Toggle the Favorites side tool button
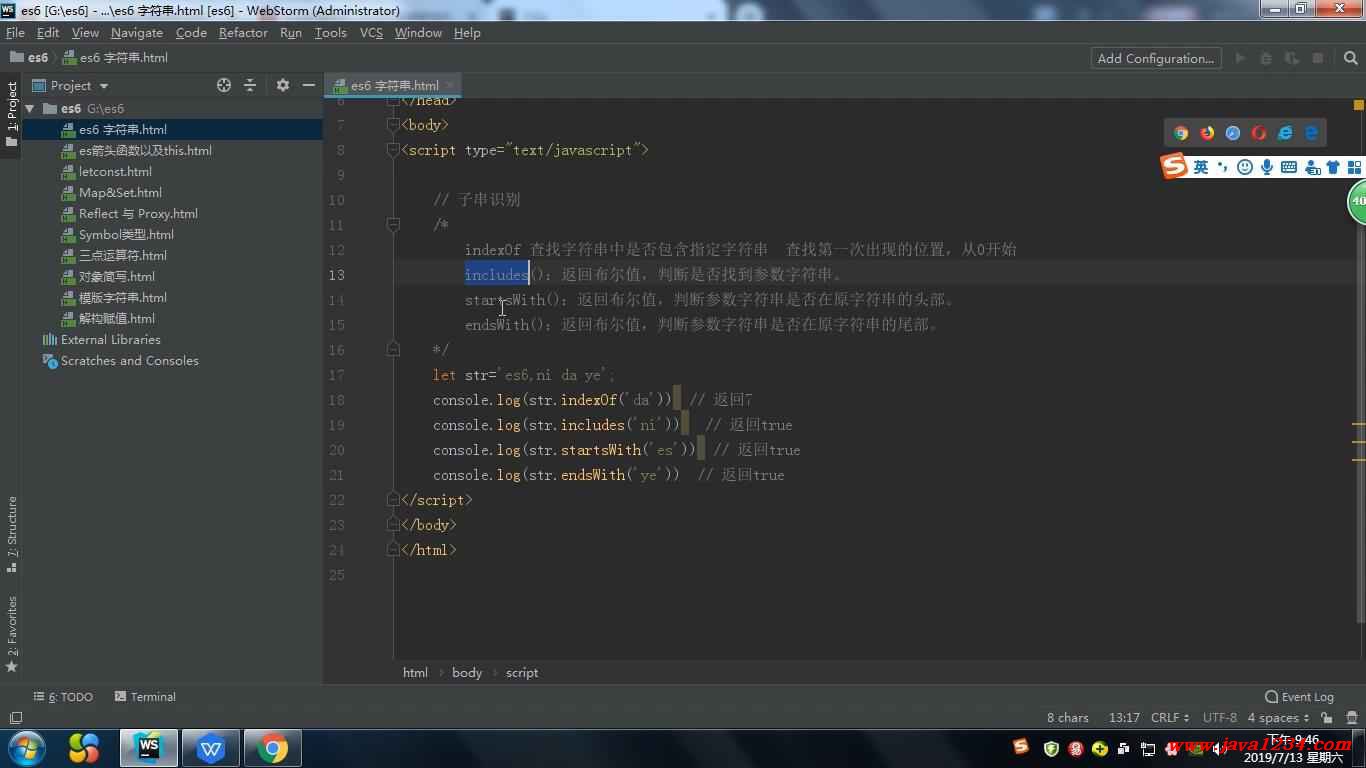Screen dimensions: 1366x768 pos(11,634)
